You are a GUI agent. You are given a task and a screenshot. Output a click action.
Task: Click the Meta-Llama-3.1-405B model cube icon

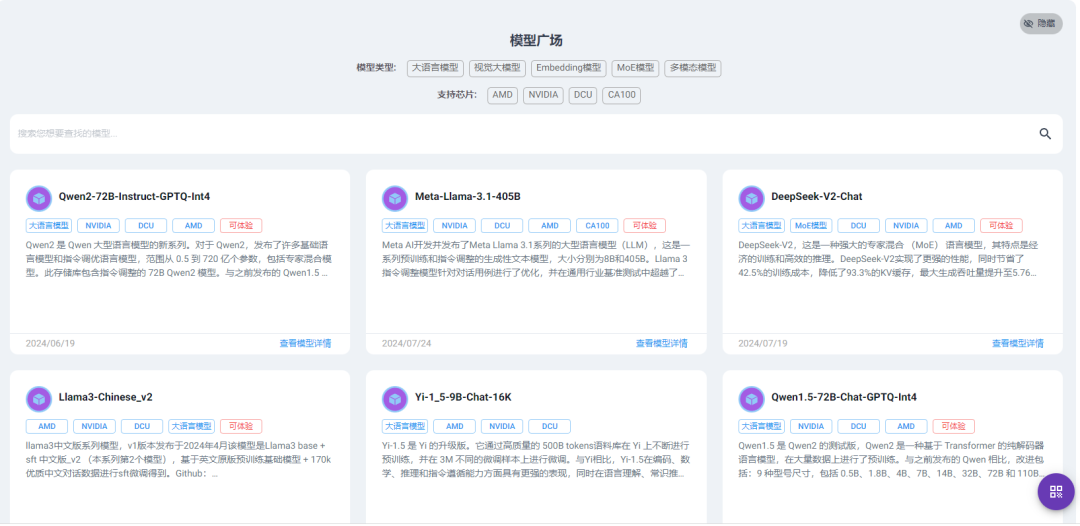tap(395, 198)
